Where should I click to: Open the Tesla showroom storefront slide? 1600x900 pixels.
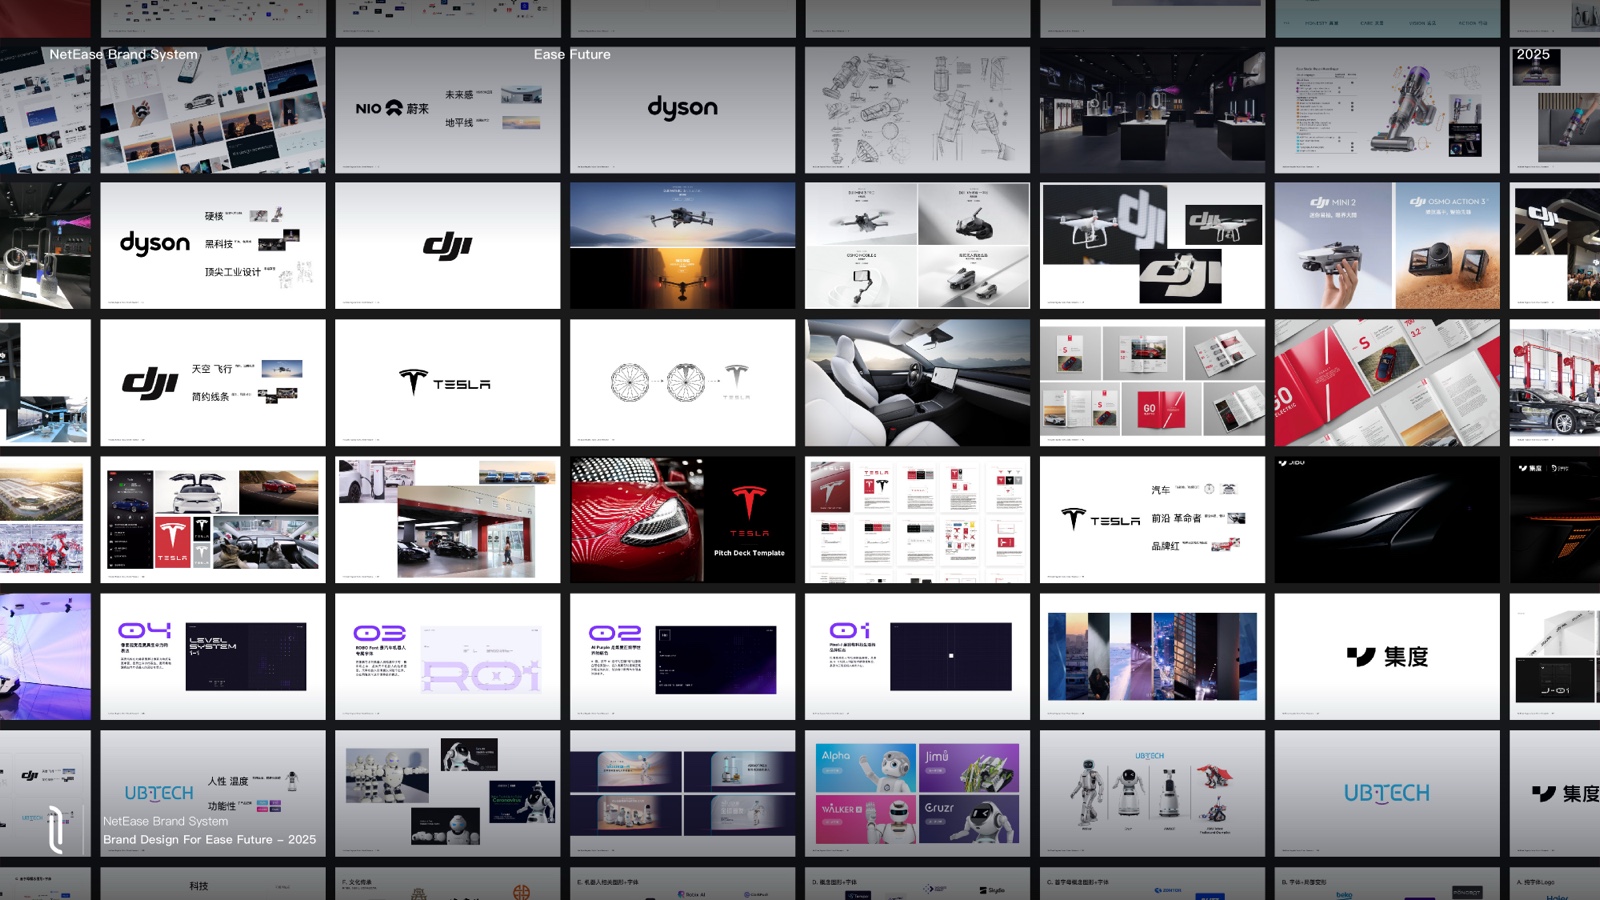click(x=448, y=520)
